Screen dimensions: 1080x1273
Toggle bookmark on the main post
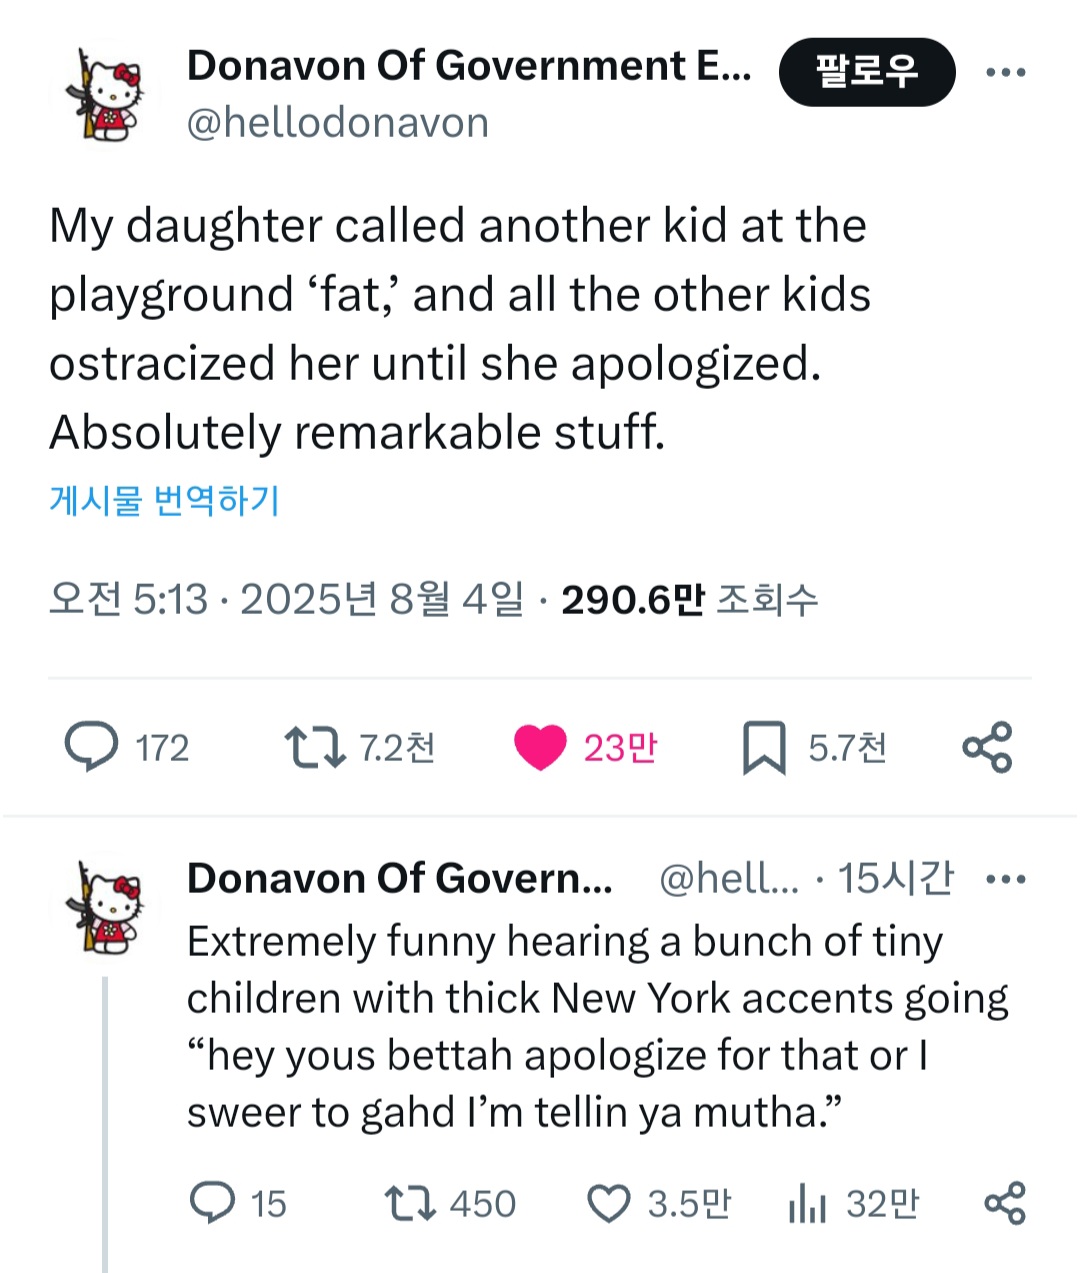[x=764, y=748]
